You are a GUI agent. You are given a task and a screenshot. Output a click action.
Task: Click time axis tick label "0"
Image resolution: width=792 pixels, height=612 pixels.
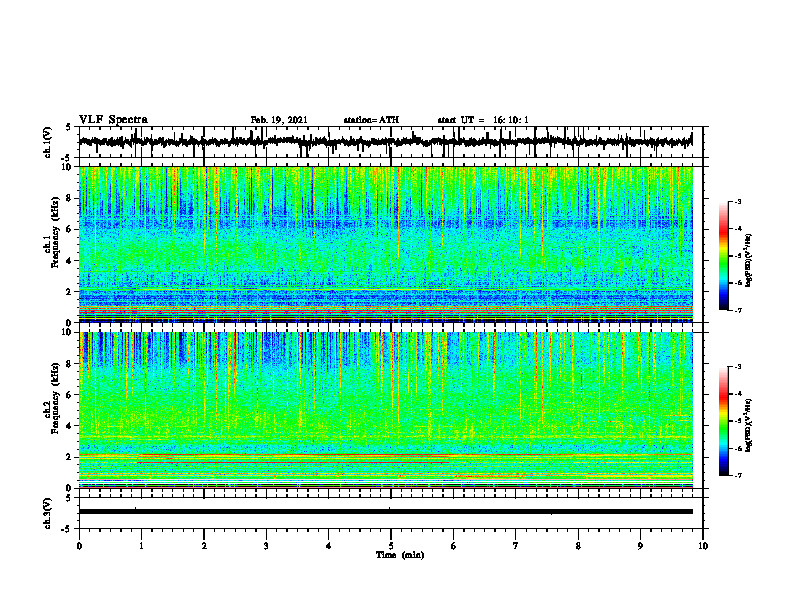[x=79, y=546]
